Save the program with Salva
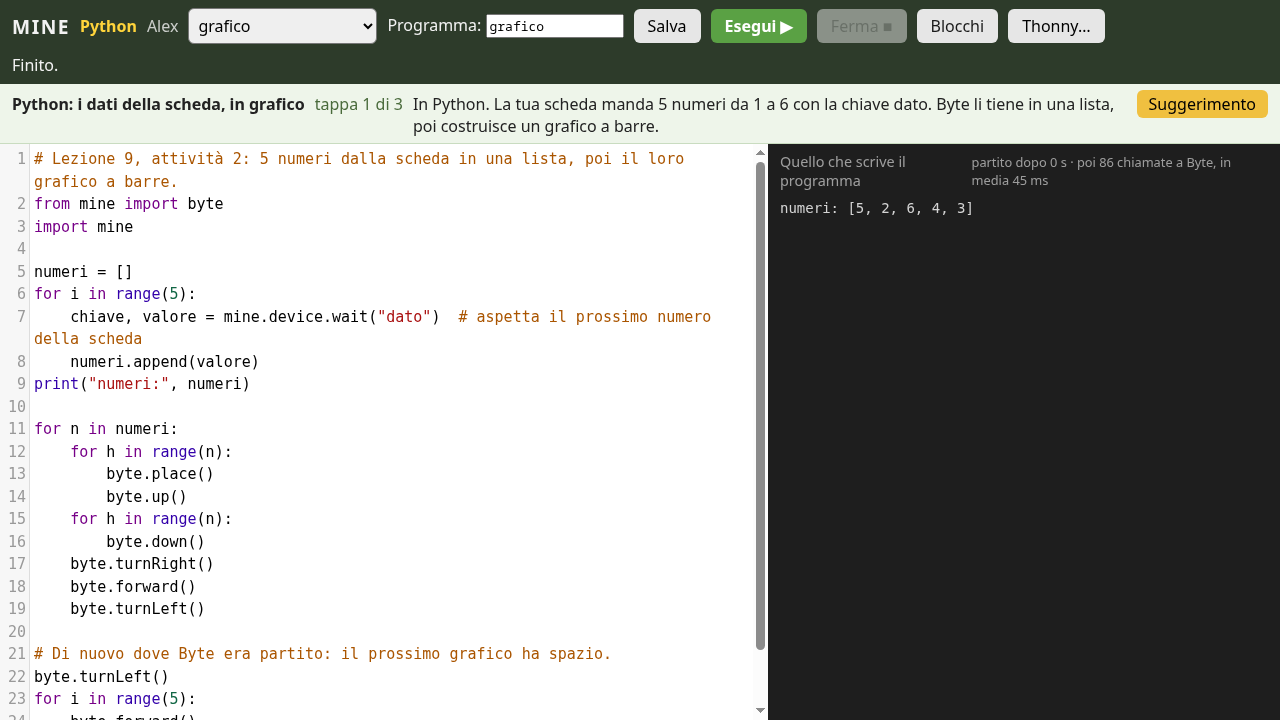The image size is (1280, 720). coord(667,26)
